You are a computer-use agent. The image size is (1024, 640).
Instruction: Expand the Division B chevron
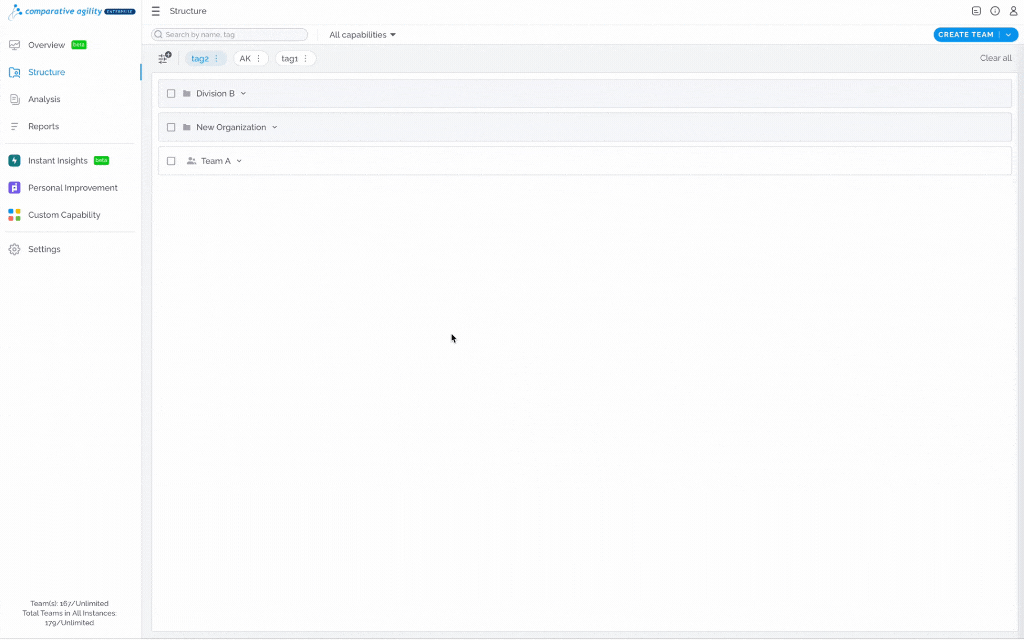point(244,93)
